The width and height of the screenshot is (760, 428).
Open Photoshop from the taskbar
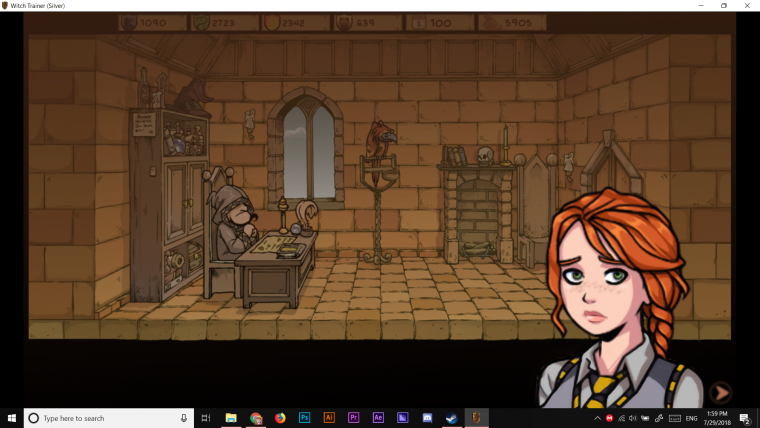click(304, 418)
